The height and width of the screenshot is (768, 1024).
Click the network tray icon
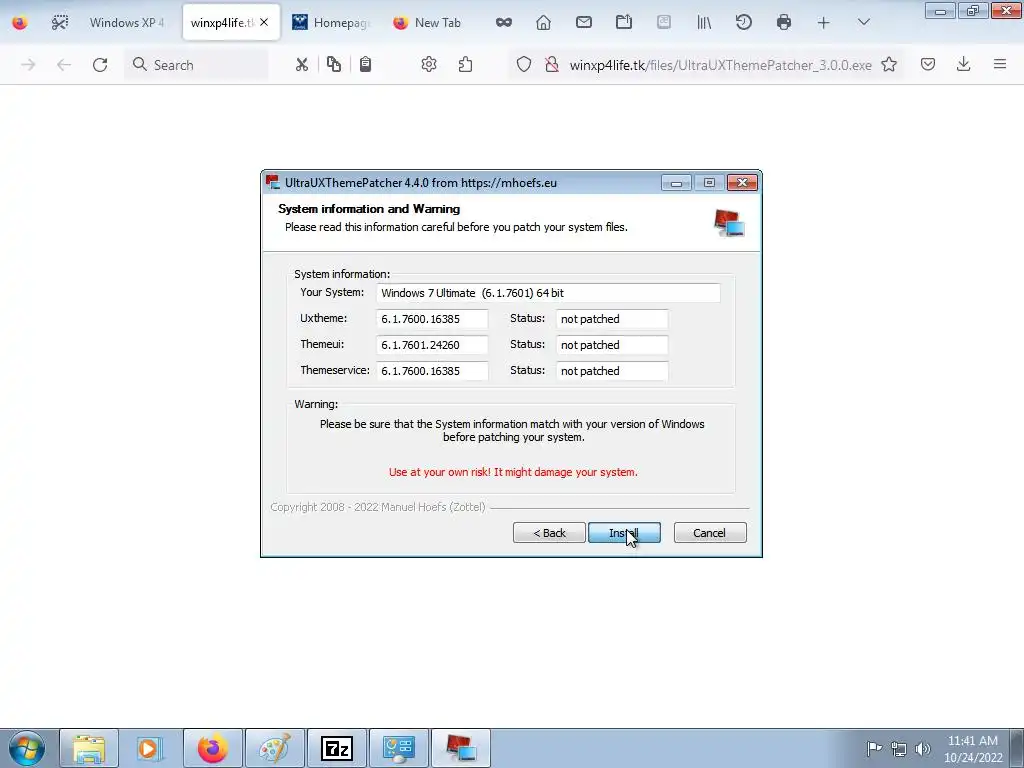pos(899,749)
